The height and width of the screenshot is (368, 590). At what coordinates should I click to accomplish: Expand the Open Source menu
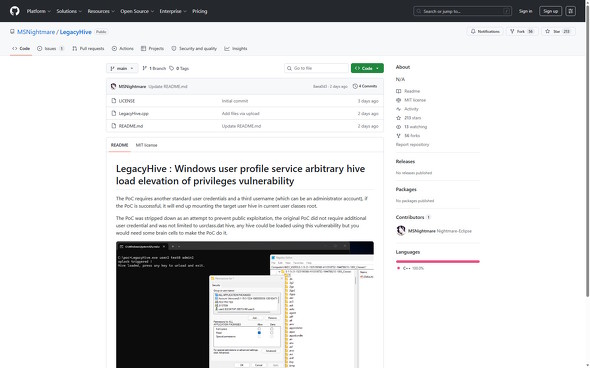137,11
